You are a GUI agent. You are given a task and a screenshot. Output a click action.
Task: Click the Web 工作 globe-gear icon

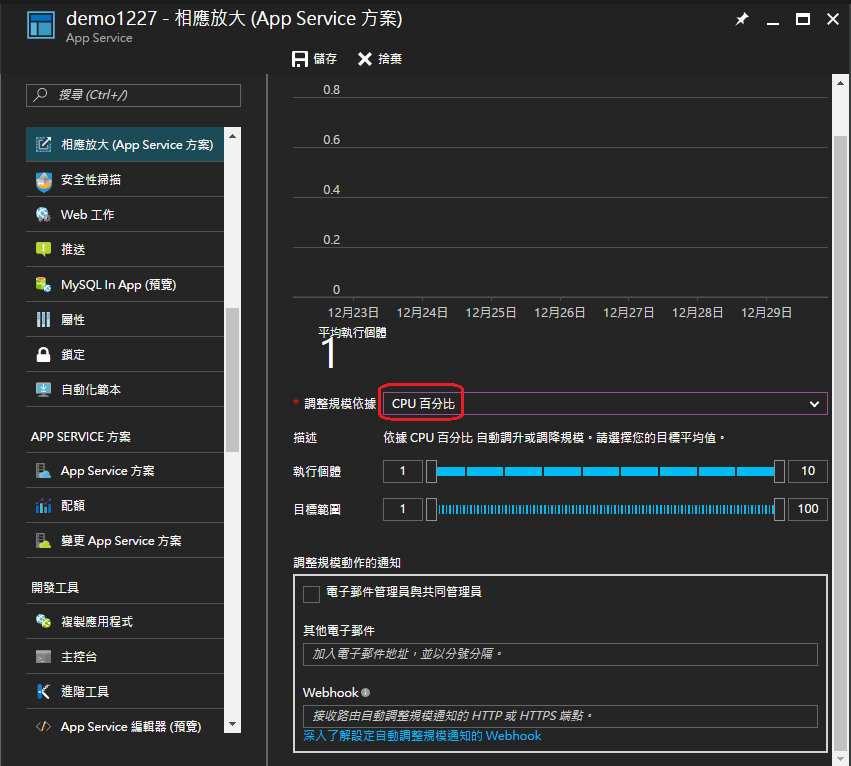point(43,214)
